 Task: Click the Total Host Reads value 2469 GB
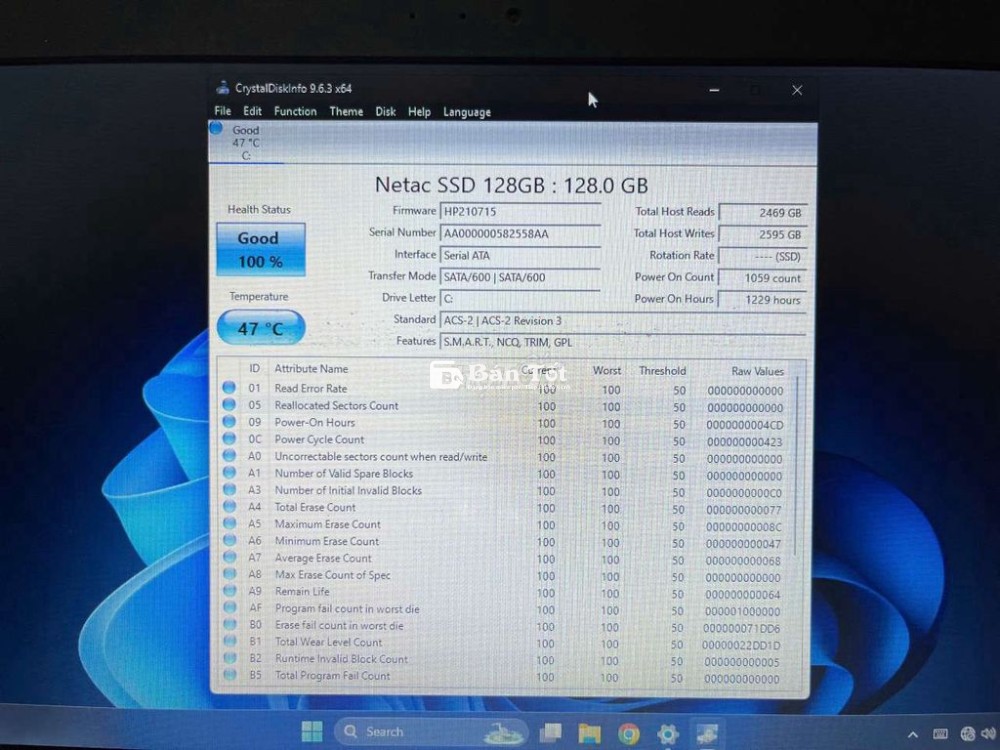(x=762, y=213)
